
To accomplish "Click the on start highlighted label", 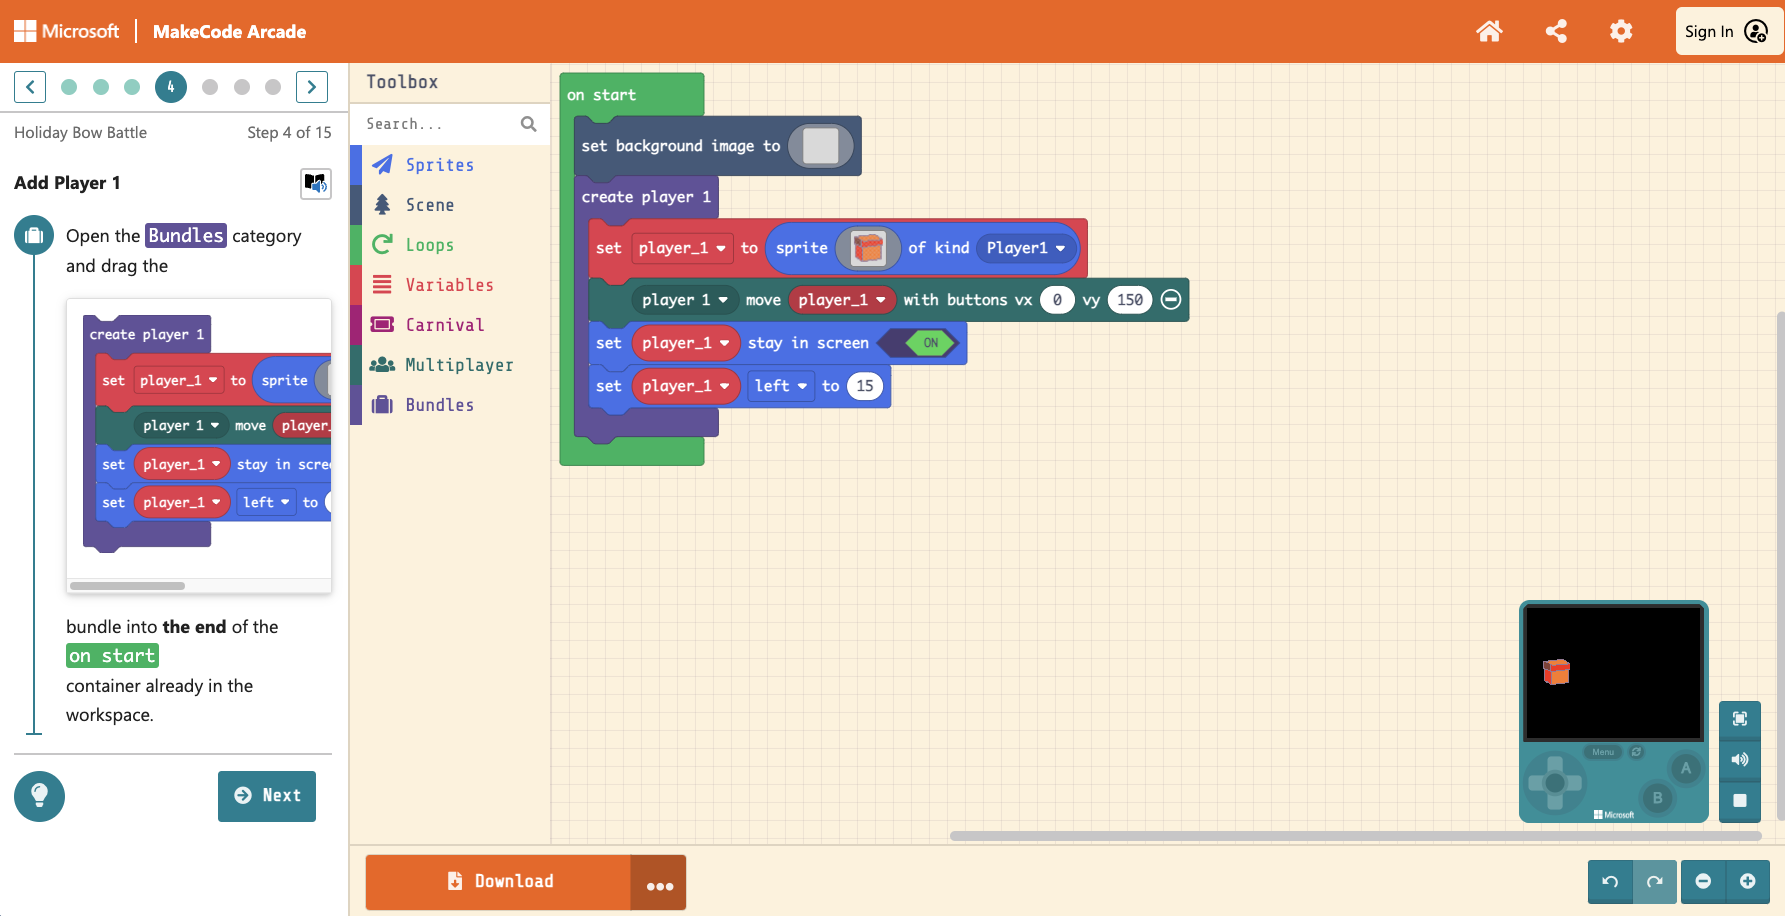I will [112, 656].
